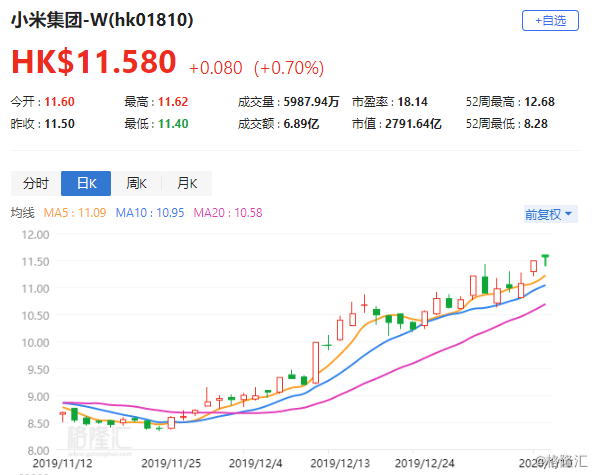The height and width of the screenshot is (475, 595).
Task: Click the tall red candlestick before 2019/12/13
Action: coord(316,362)
